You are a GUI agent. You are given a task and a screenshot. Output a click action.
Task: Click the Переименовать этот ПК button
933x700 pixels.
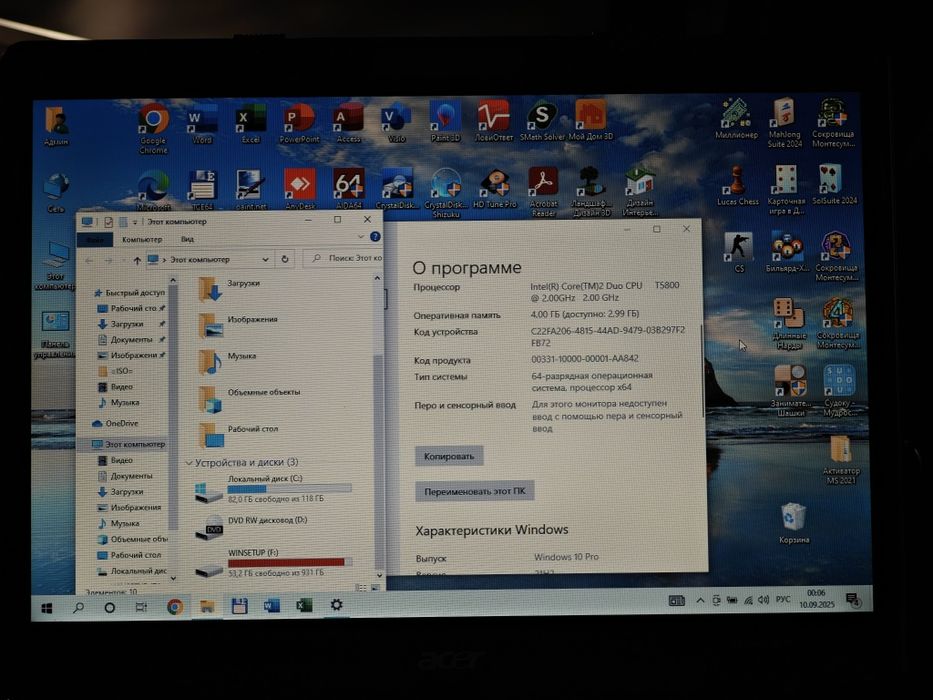[x=475, y=491]
